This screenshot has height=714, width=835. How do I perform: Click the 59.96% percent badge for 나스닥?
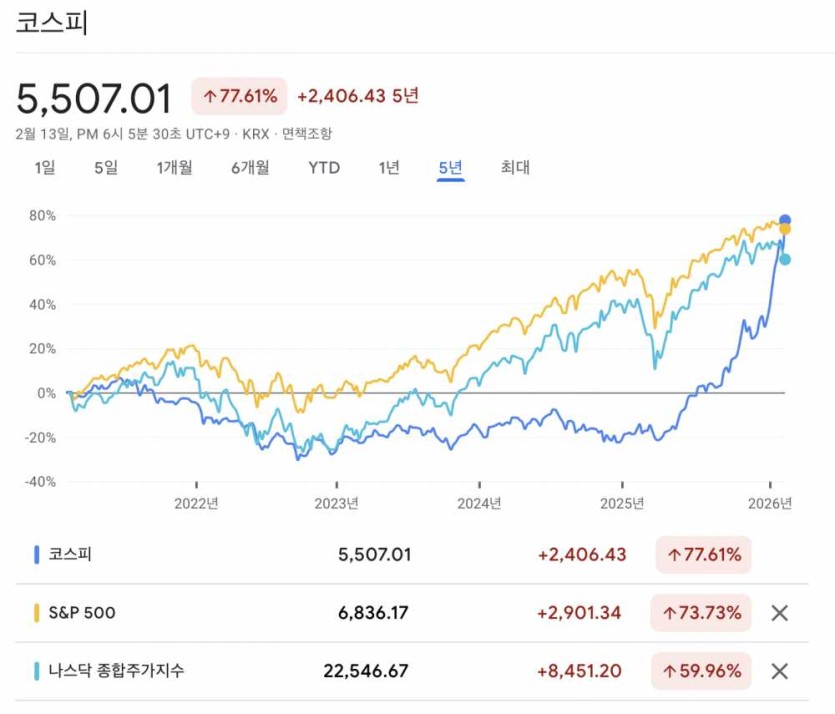pyautogui.click(x=703, y=671)
